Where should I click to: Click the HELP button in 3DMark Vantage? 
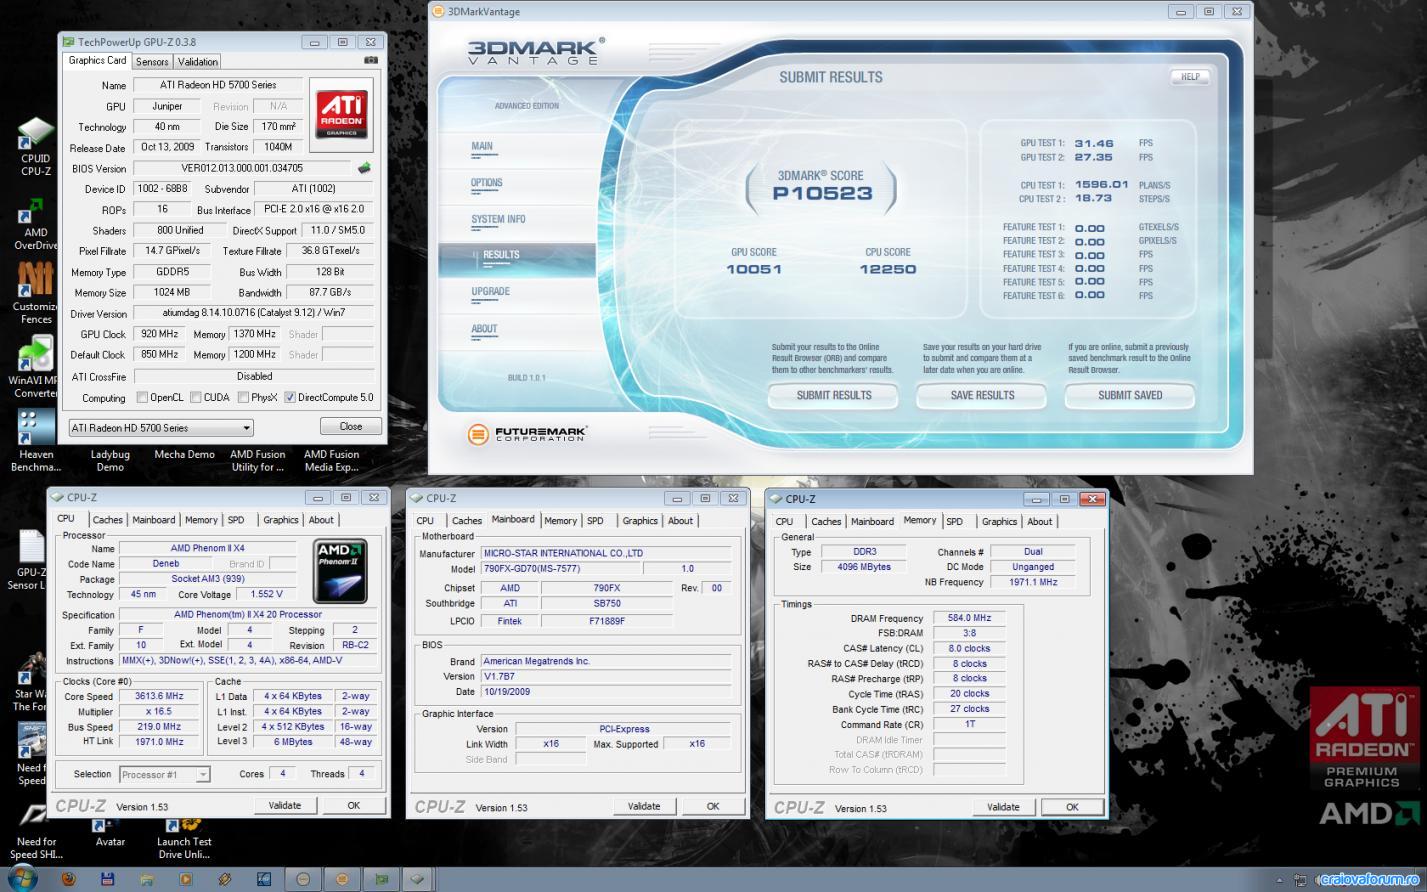1190,77
